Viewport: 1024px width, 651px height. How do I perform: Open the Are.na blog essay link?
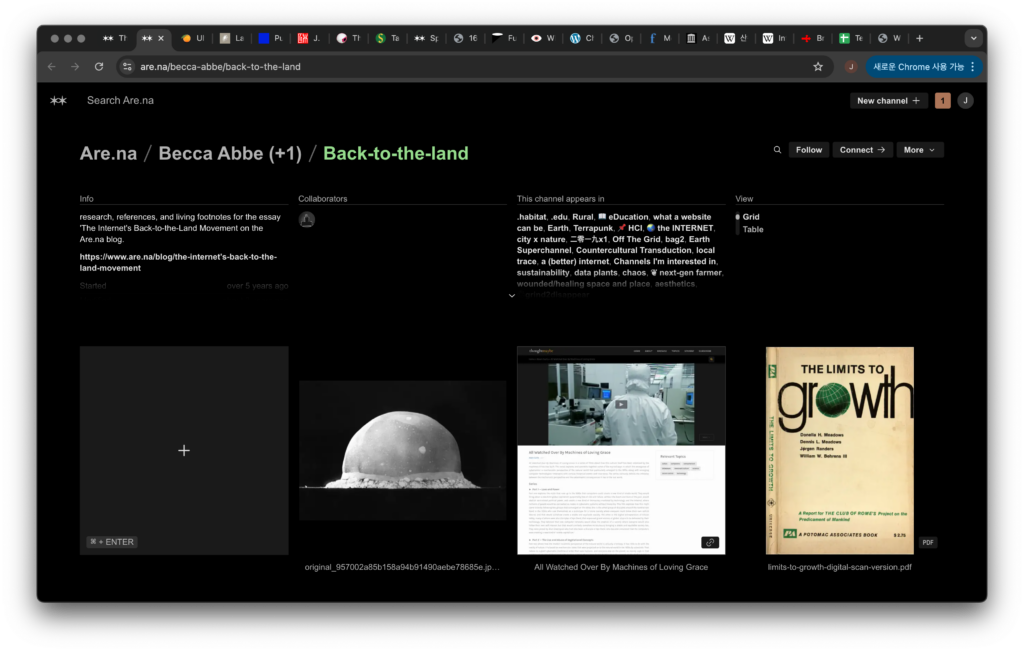178,262
